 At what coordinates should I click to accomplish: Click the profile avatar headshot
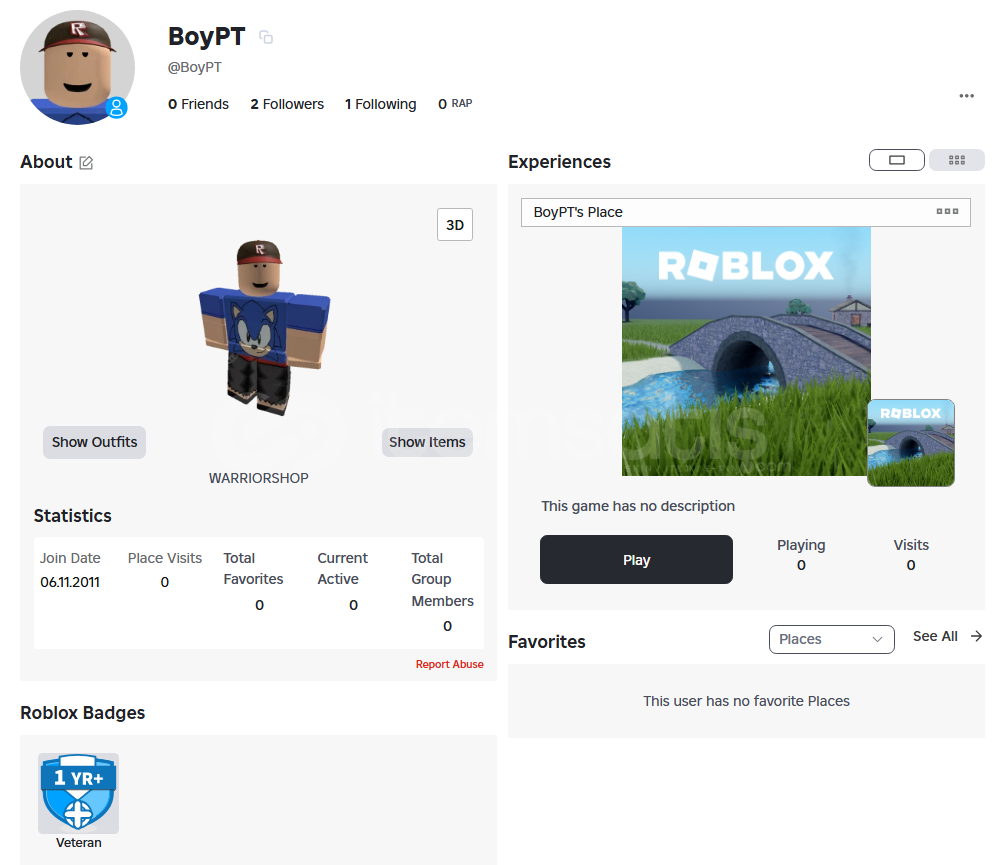pyautogui.click(x=77, y=67)
